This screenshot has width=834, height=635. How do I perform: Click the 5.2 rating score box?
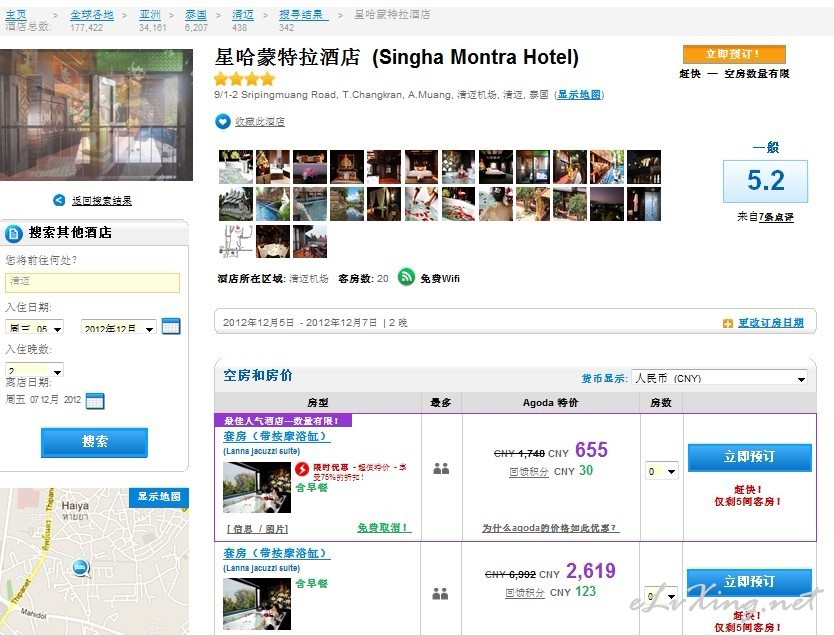[x=765, y=181]
